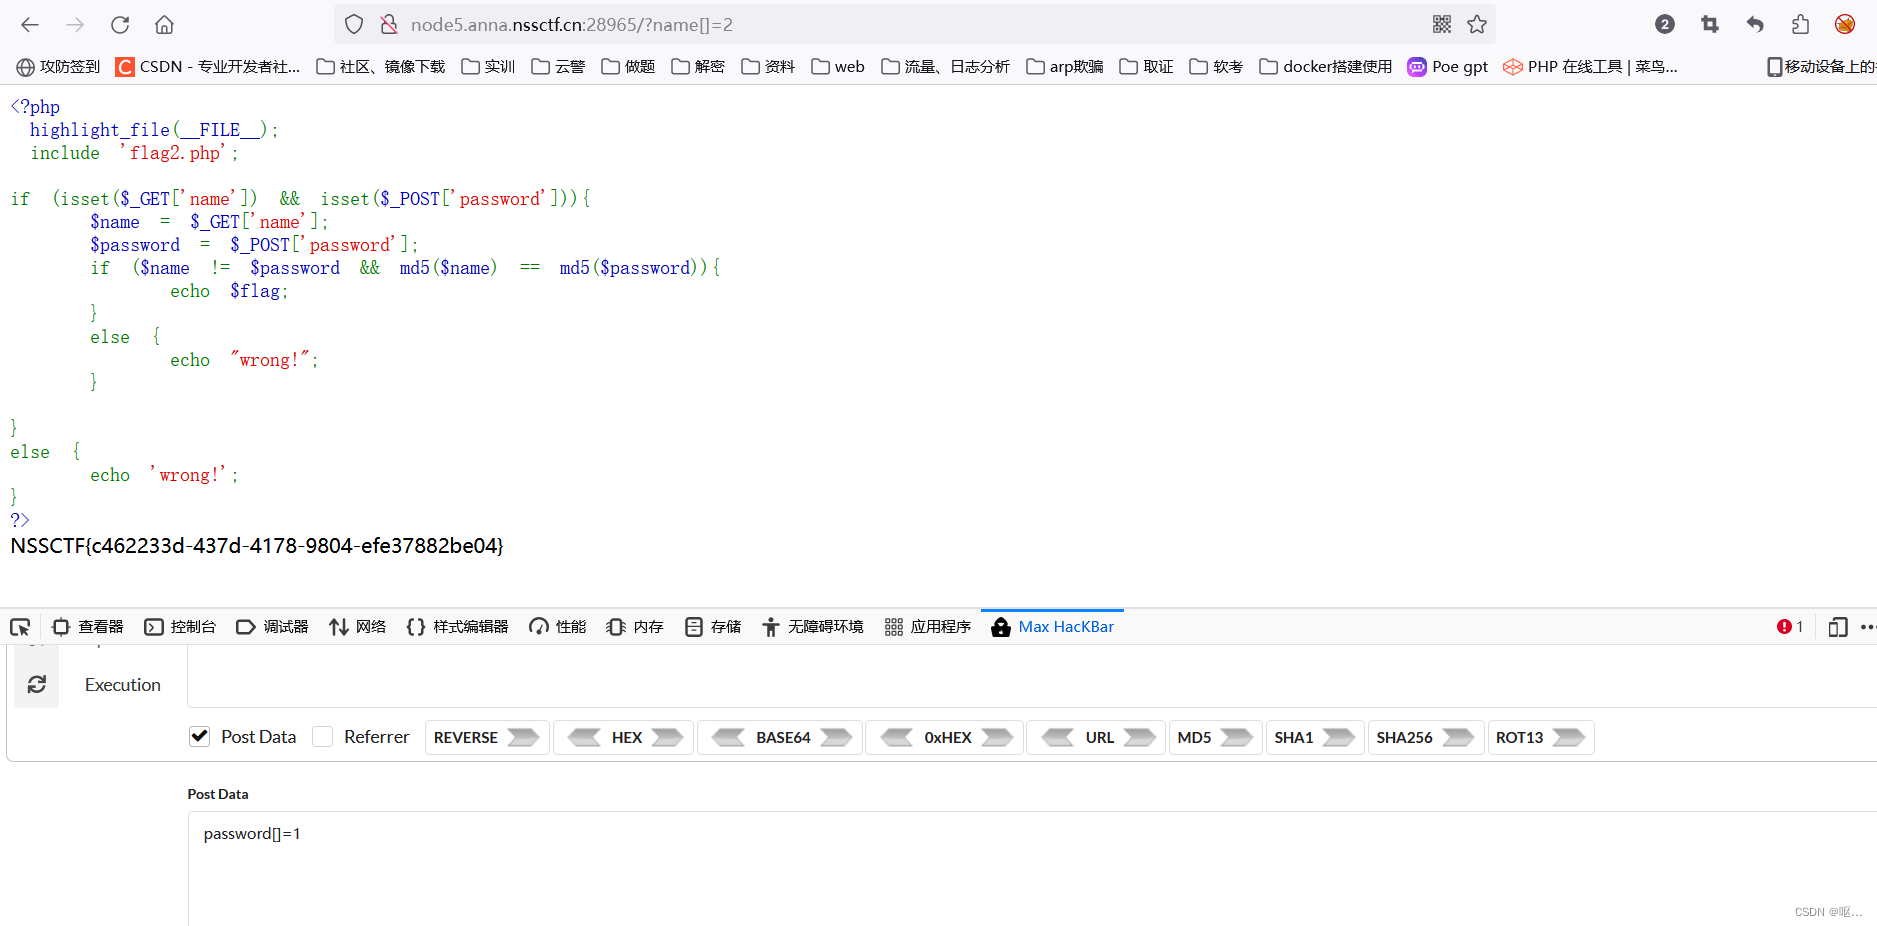The width and height of the screenshot is (1877, 926).
Task: Click the BASE64 decode left arrow
Action: click(729, 737)
